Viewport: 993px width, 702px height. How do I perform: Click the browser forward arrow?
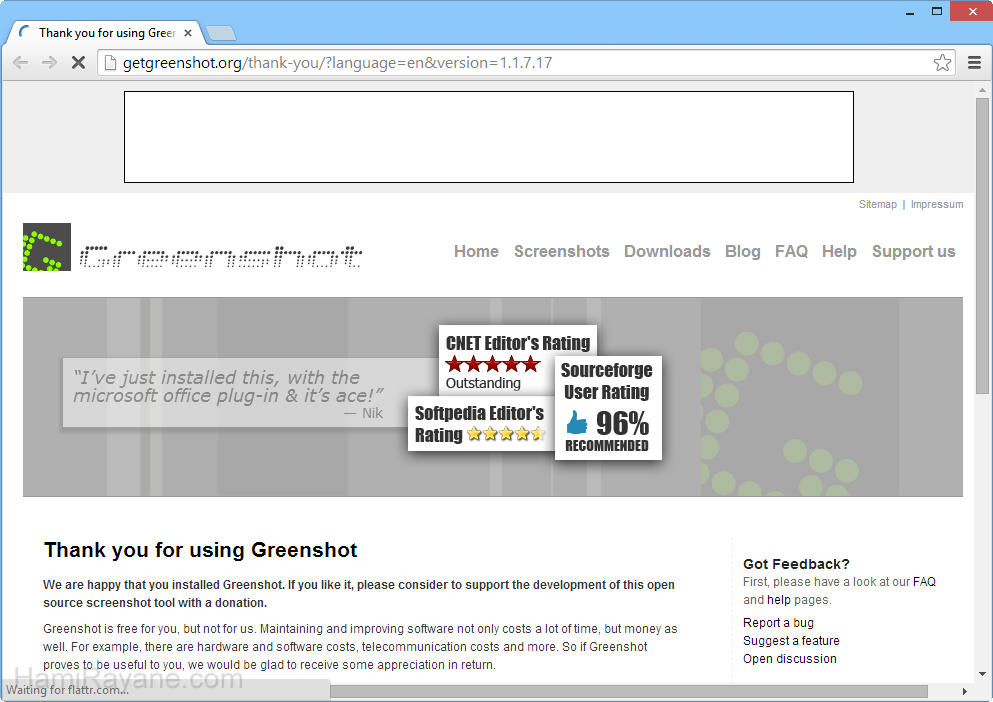click(x=49, y=62)
